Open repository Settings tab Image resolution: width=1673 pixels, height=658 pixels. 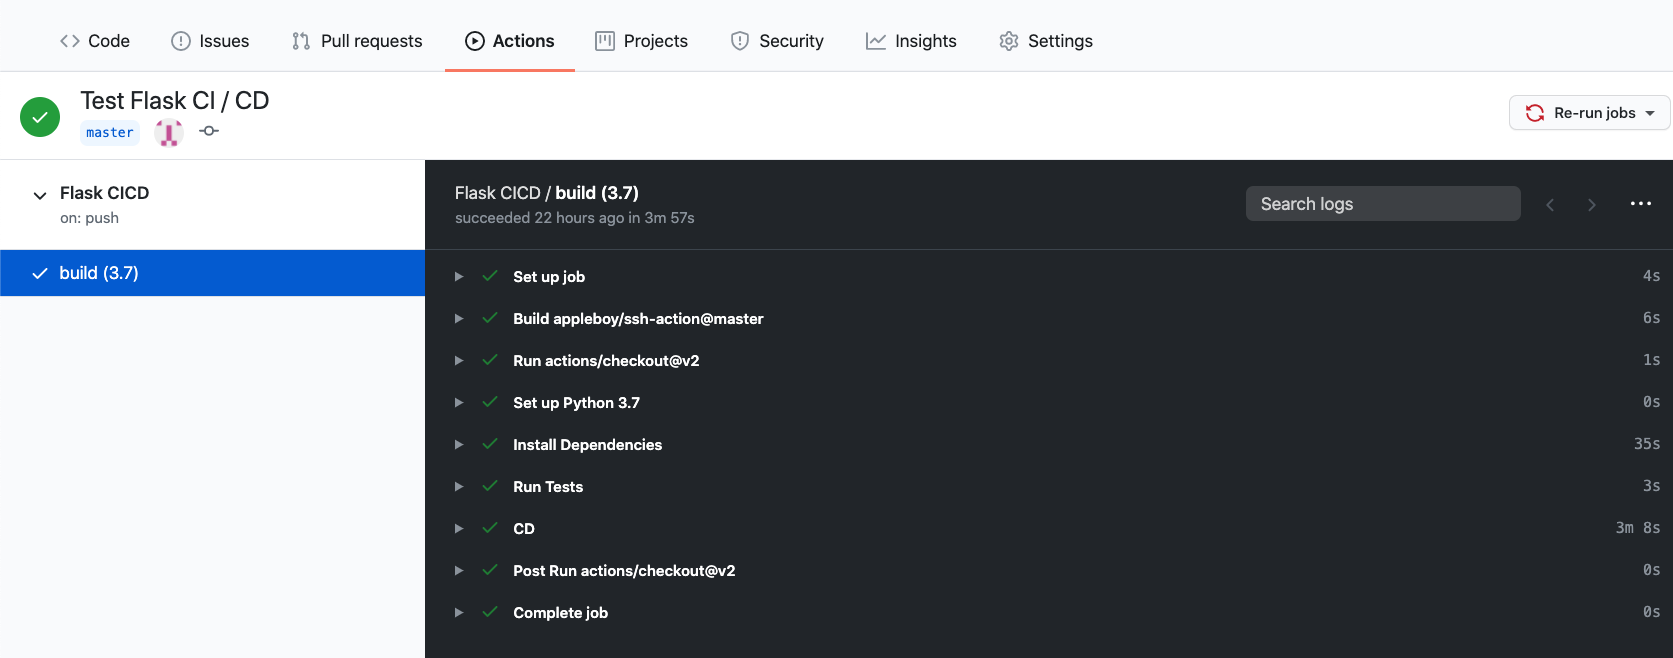pos(1046,41)
